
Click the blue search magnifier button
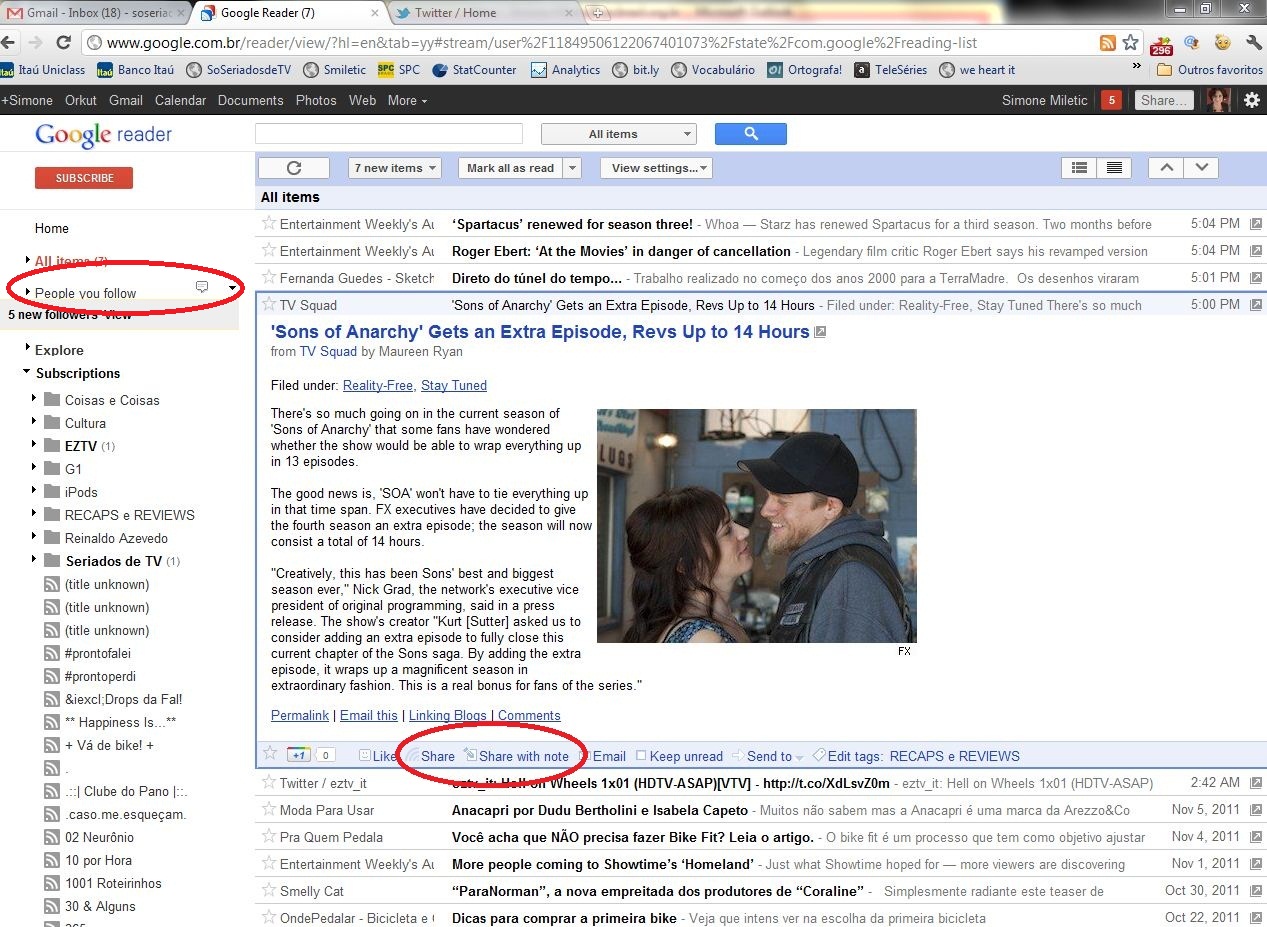pos(751,134)
